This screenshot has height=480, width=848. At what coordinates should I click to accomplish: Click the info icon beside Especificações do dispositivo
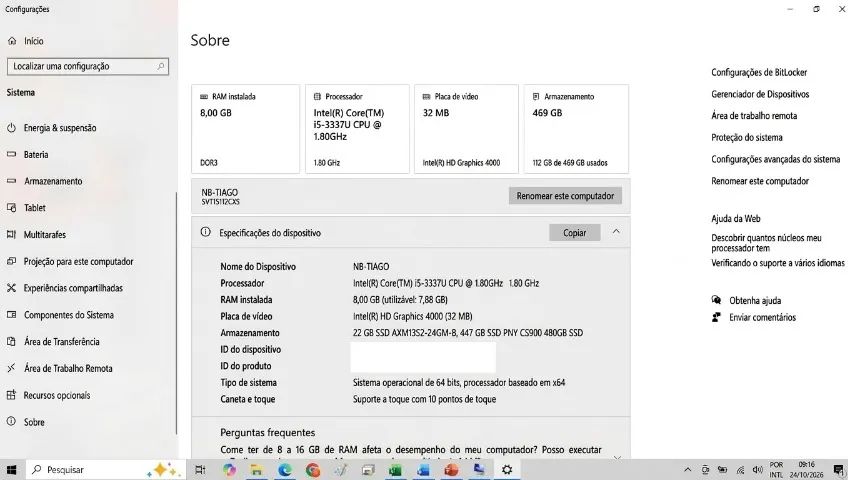(x=206, y=232)
